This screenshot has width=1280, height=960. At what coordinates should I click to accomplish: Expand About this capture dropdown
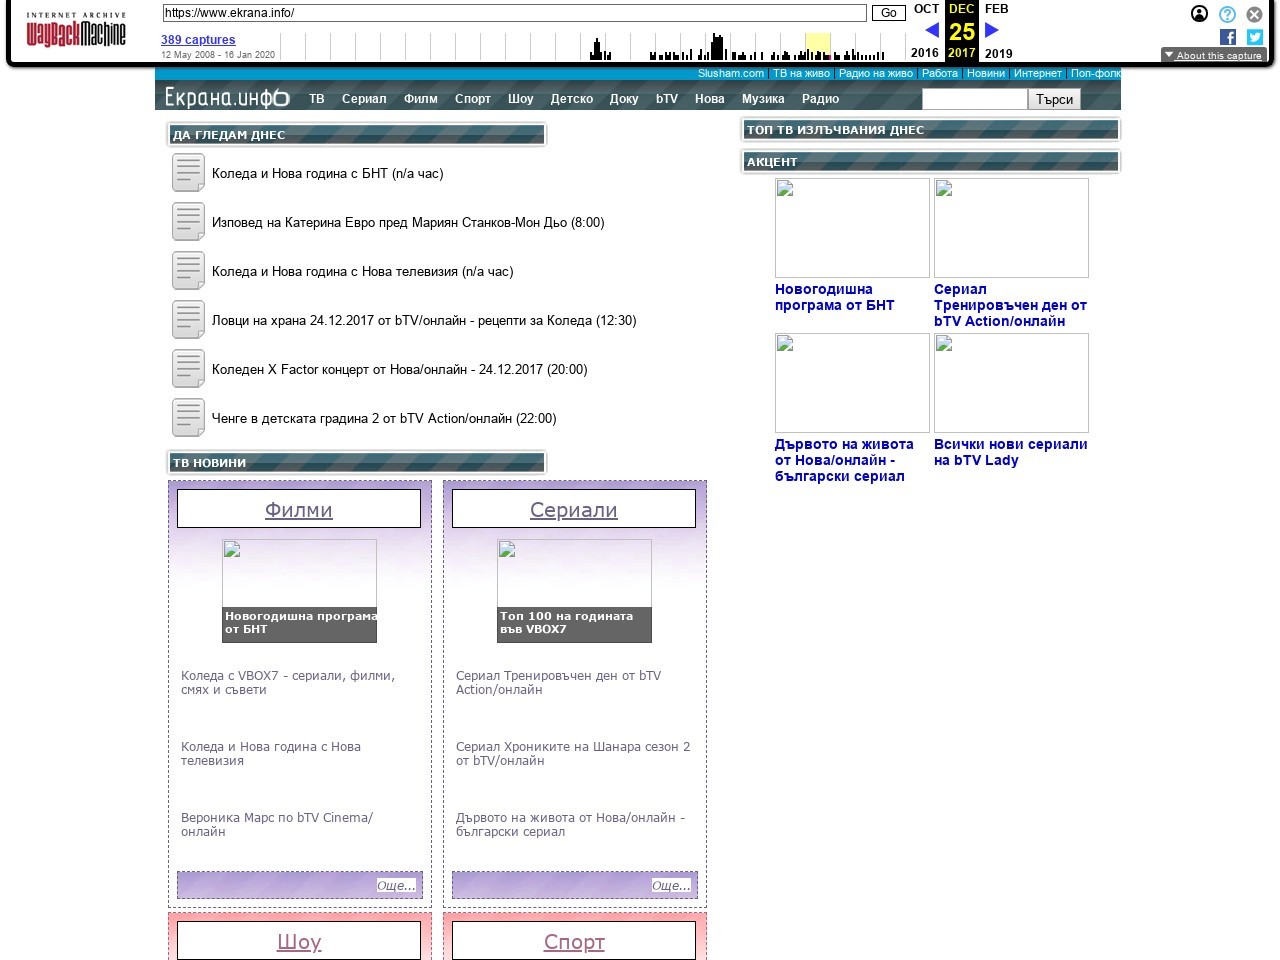[x=1213, y=55]
